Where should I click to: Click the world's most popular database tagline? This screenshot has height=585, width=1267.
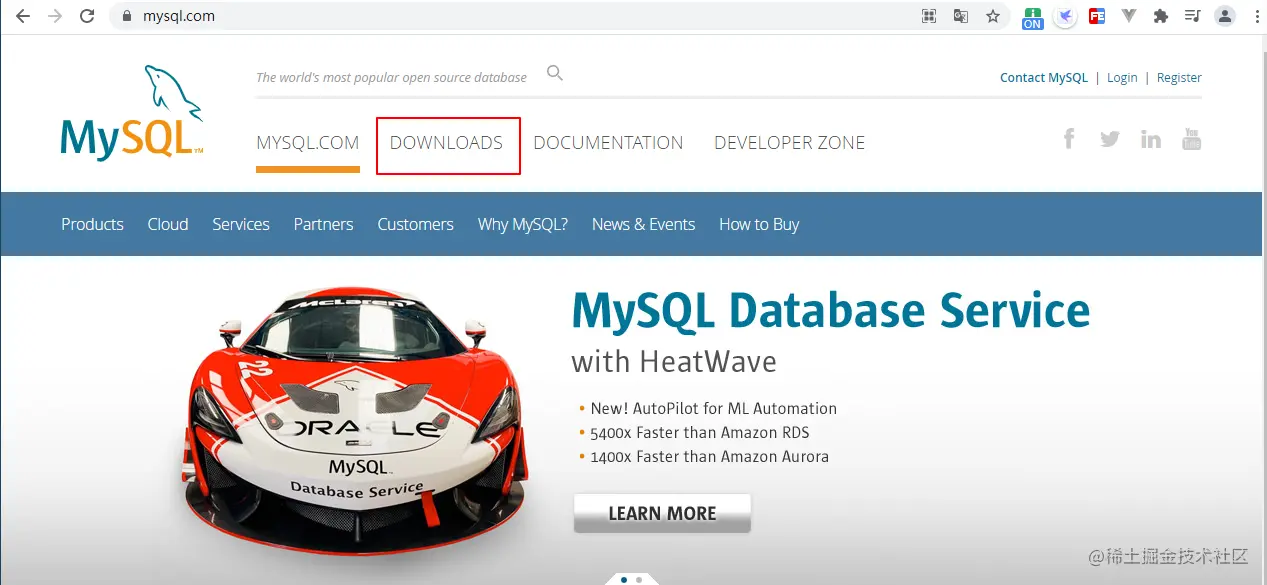tap(391, 77)
